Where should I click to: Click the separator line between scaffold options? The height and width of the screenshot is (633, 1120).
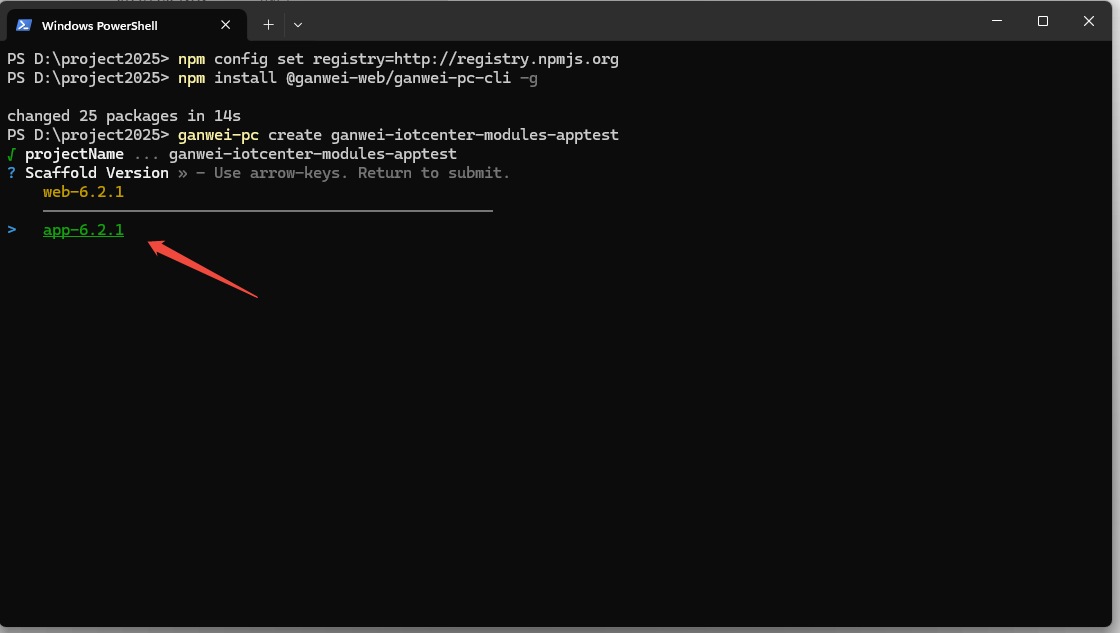coord(268,211)
